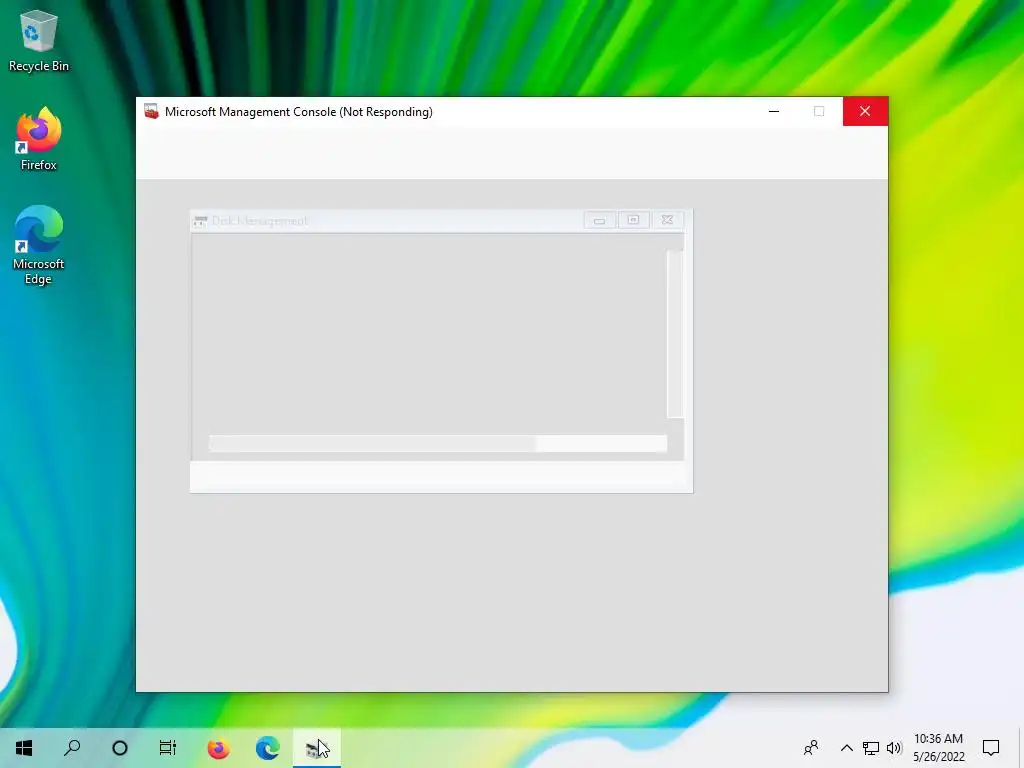Open Task View on taskbar
Viewport: 1024px width, 768px height.
(x=168, y=748)
